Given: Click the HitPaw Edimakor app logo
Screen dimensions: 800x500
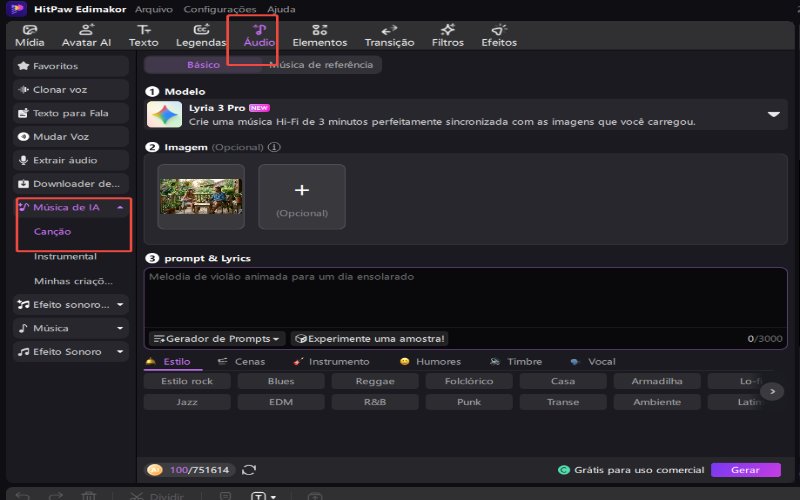Looking at the screenshot, I should pyautogui.click(x=17, y=9).
